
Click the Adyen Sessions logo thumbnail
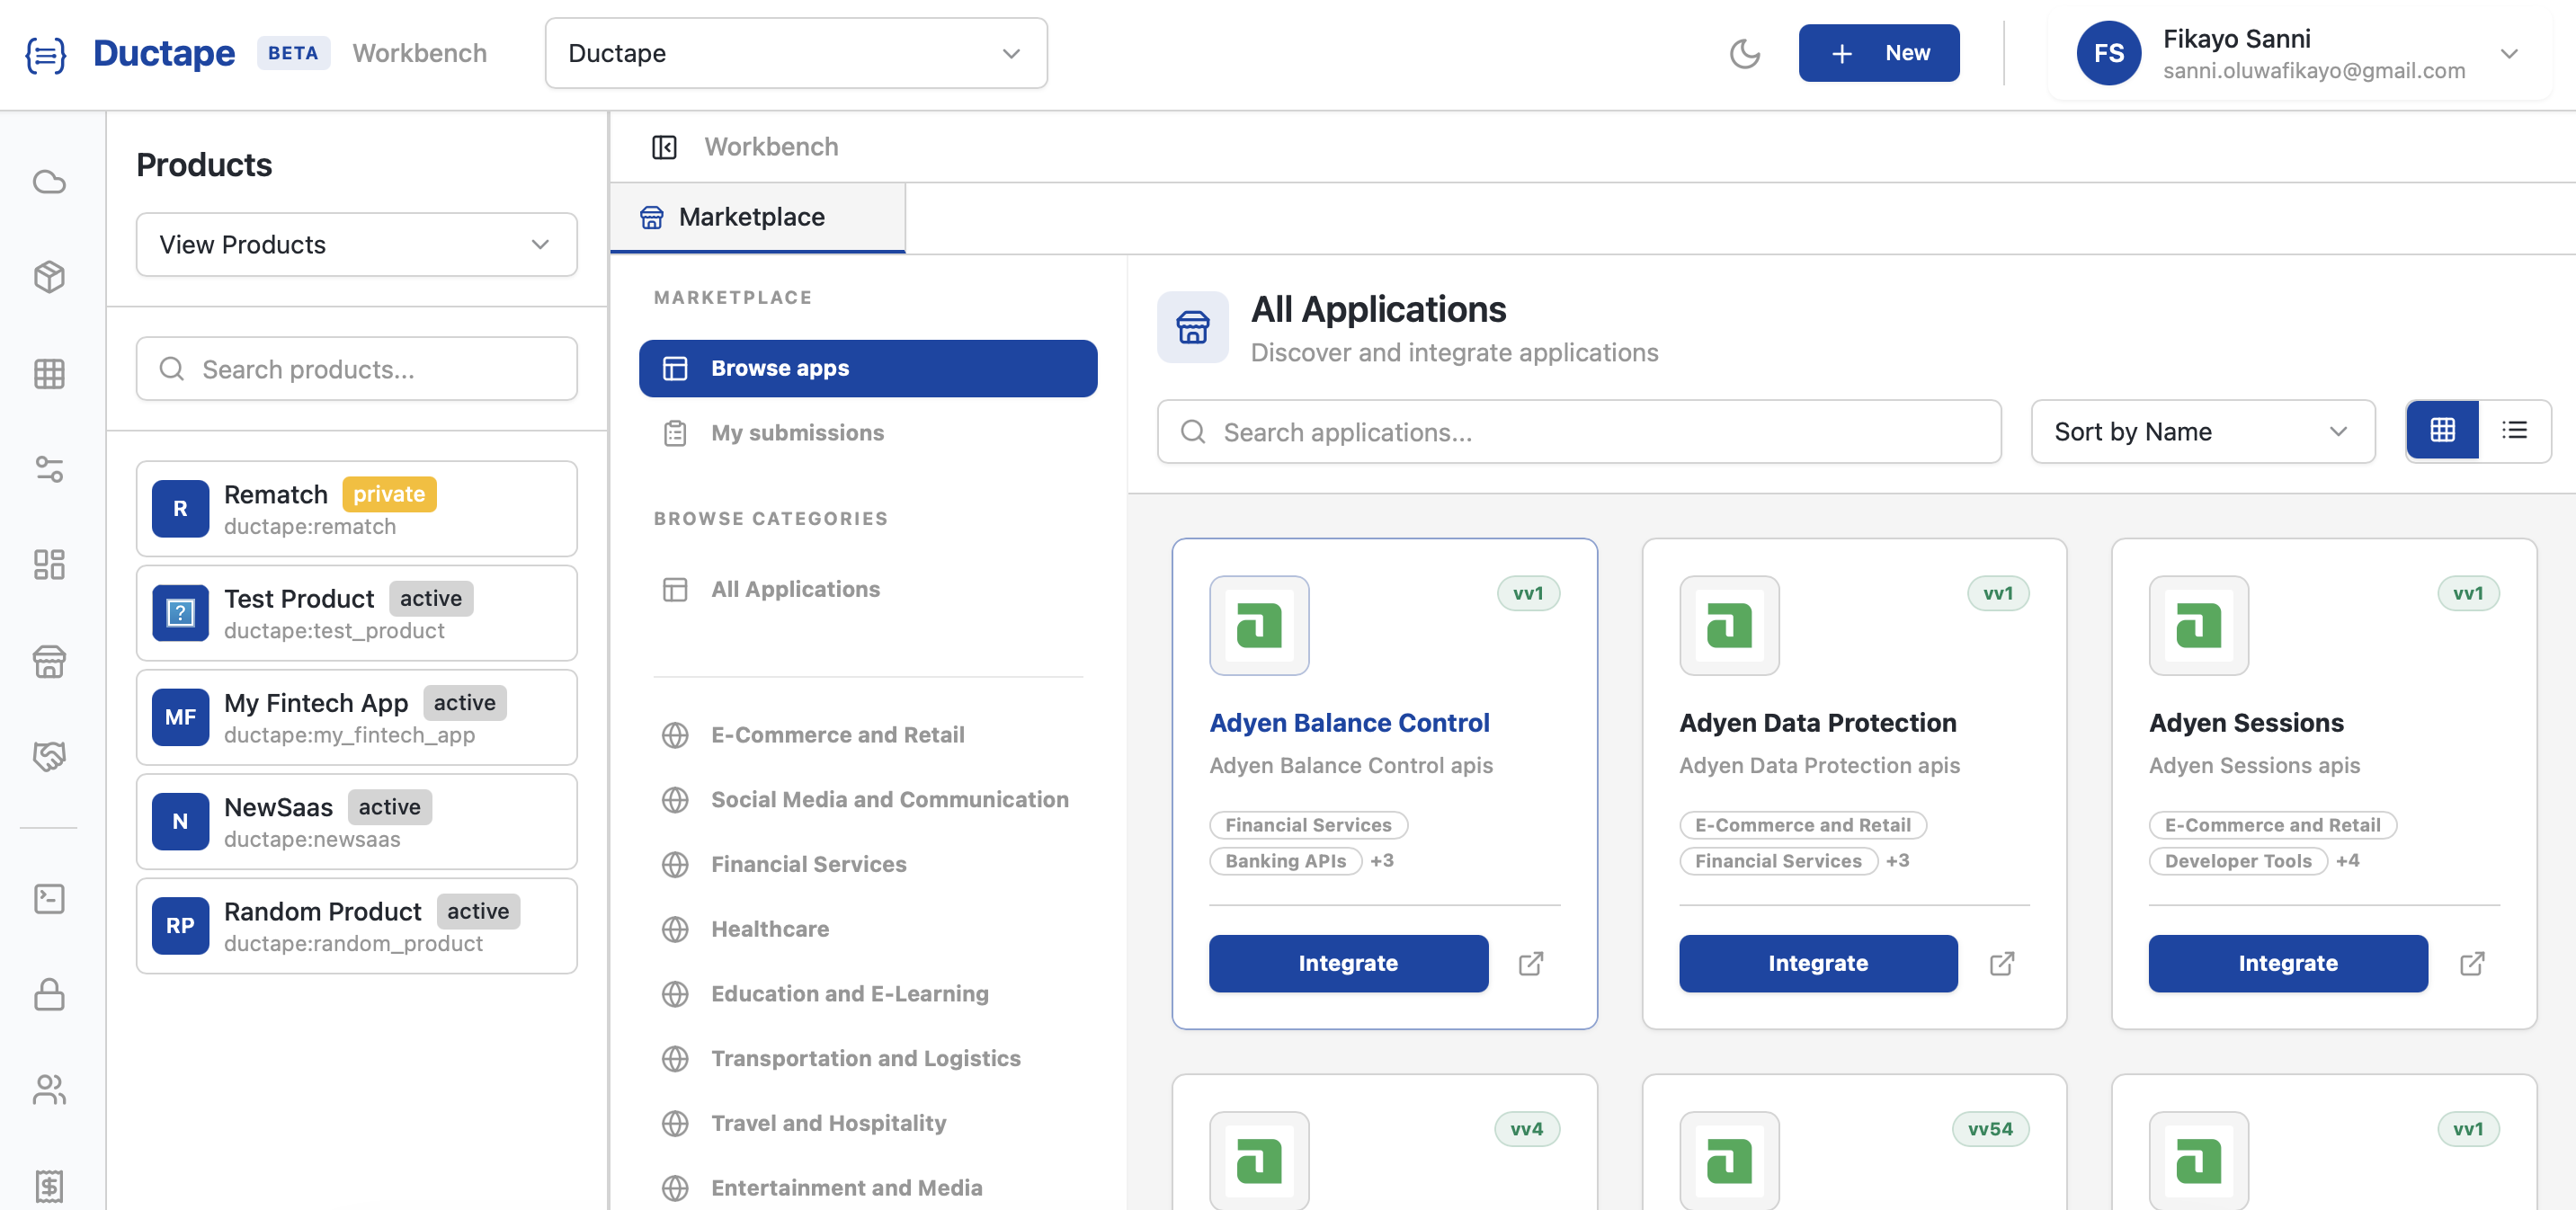click(x=2198, y=625)
